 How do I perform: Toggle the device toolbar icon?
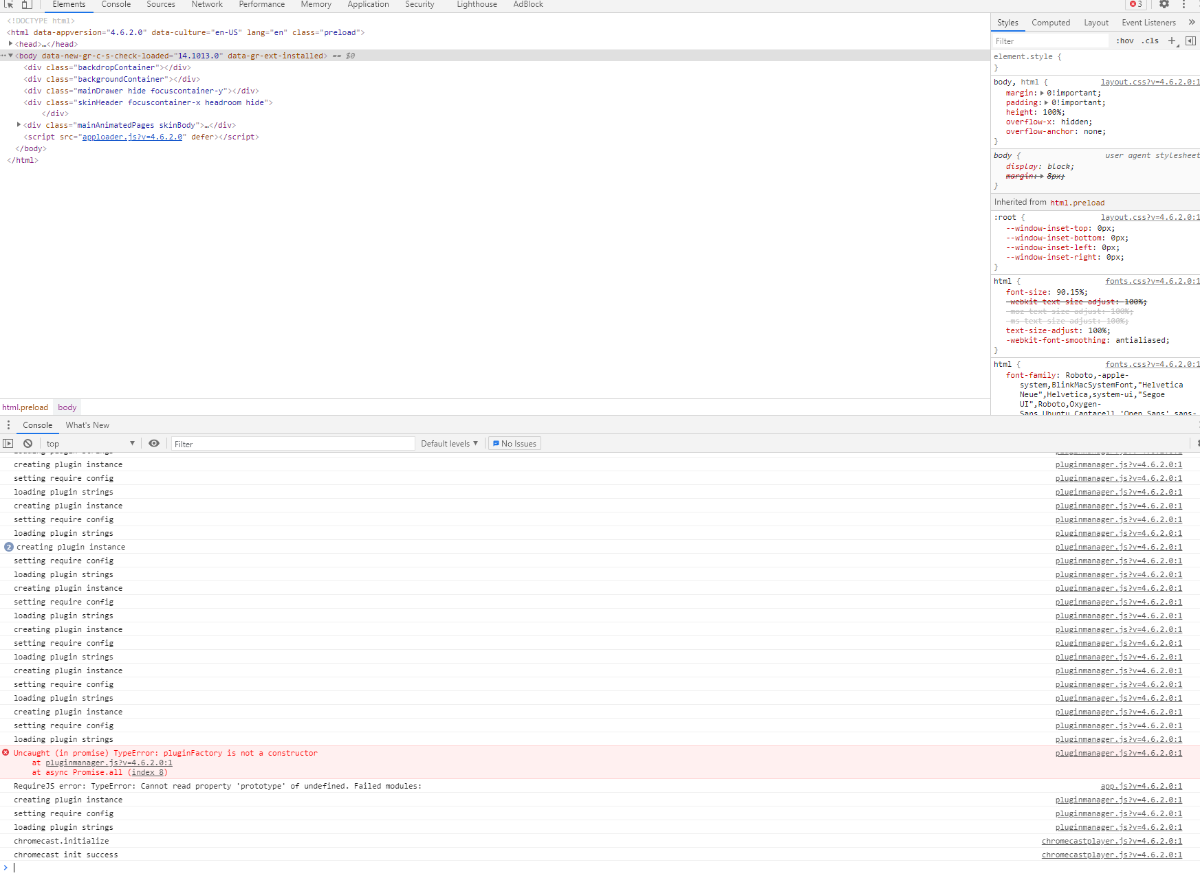click(x=27, y=5)
